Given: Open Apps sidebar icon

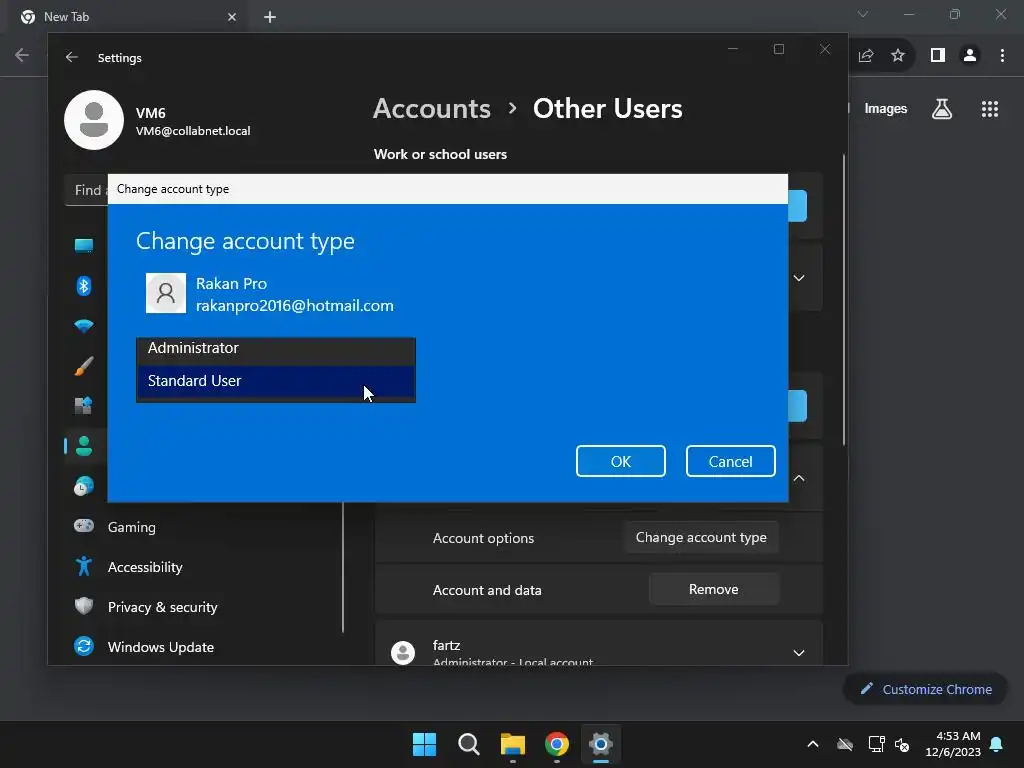Looking at the screenshot, I should 84,406.
